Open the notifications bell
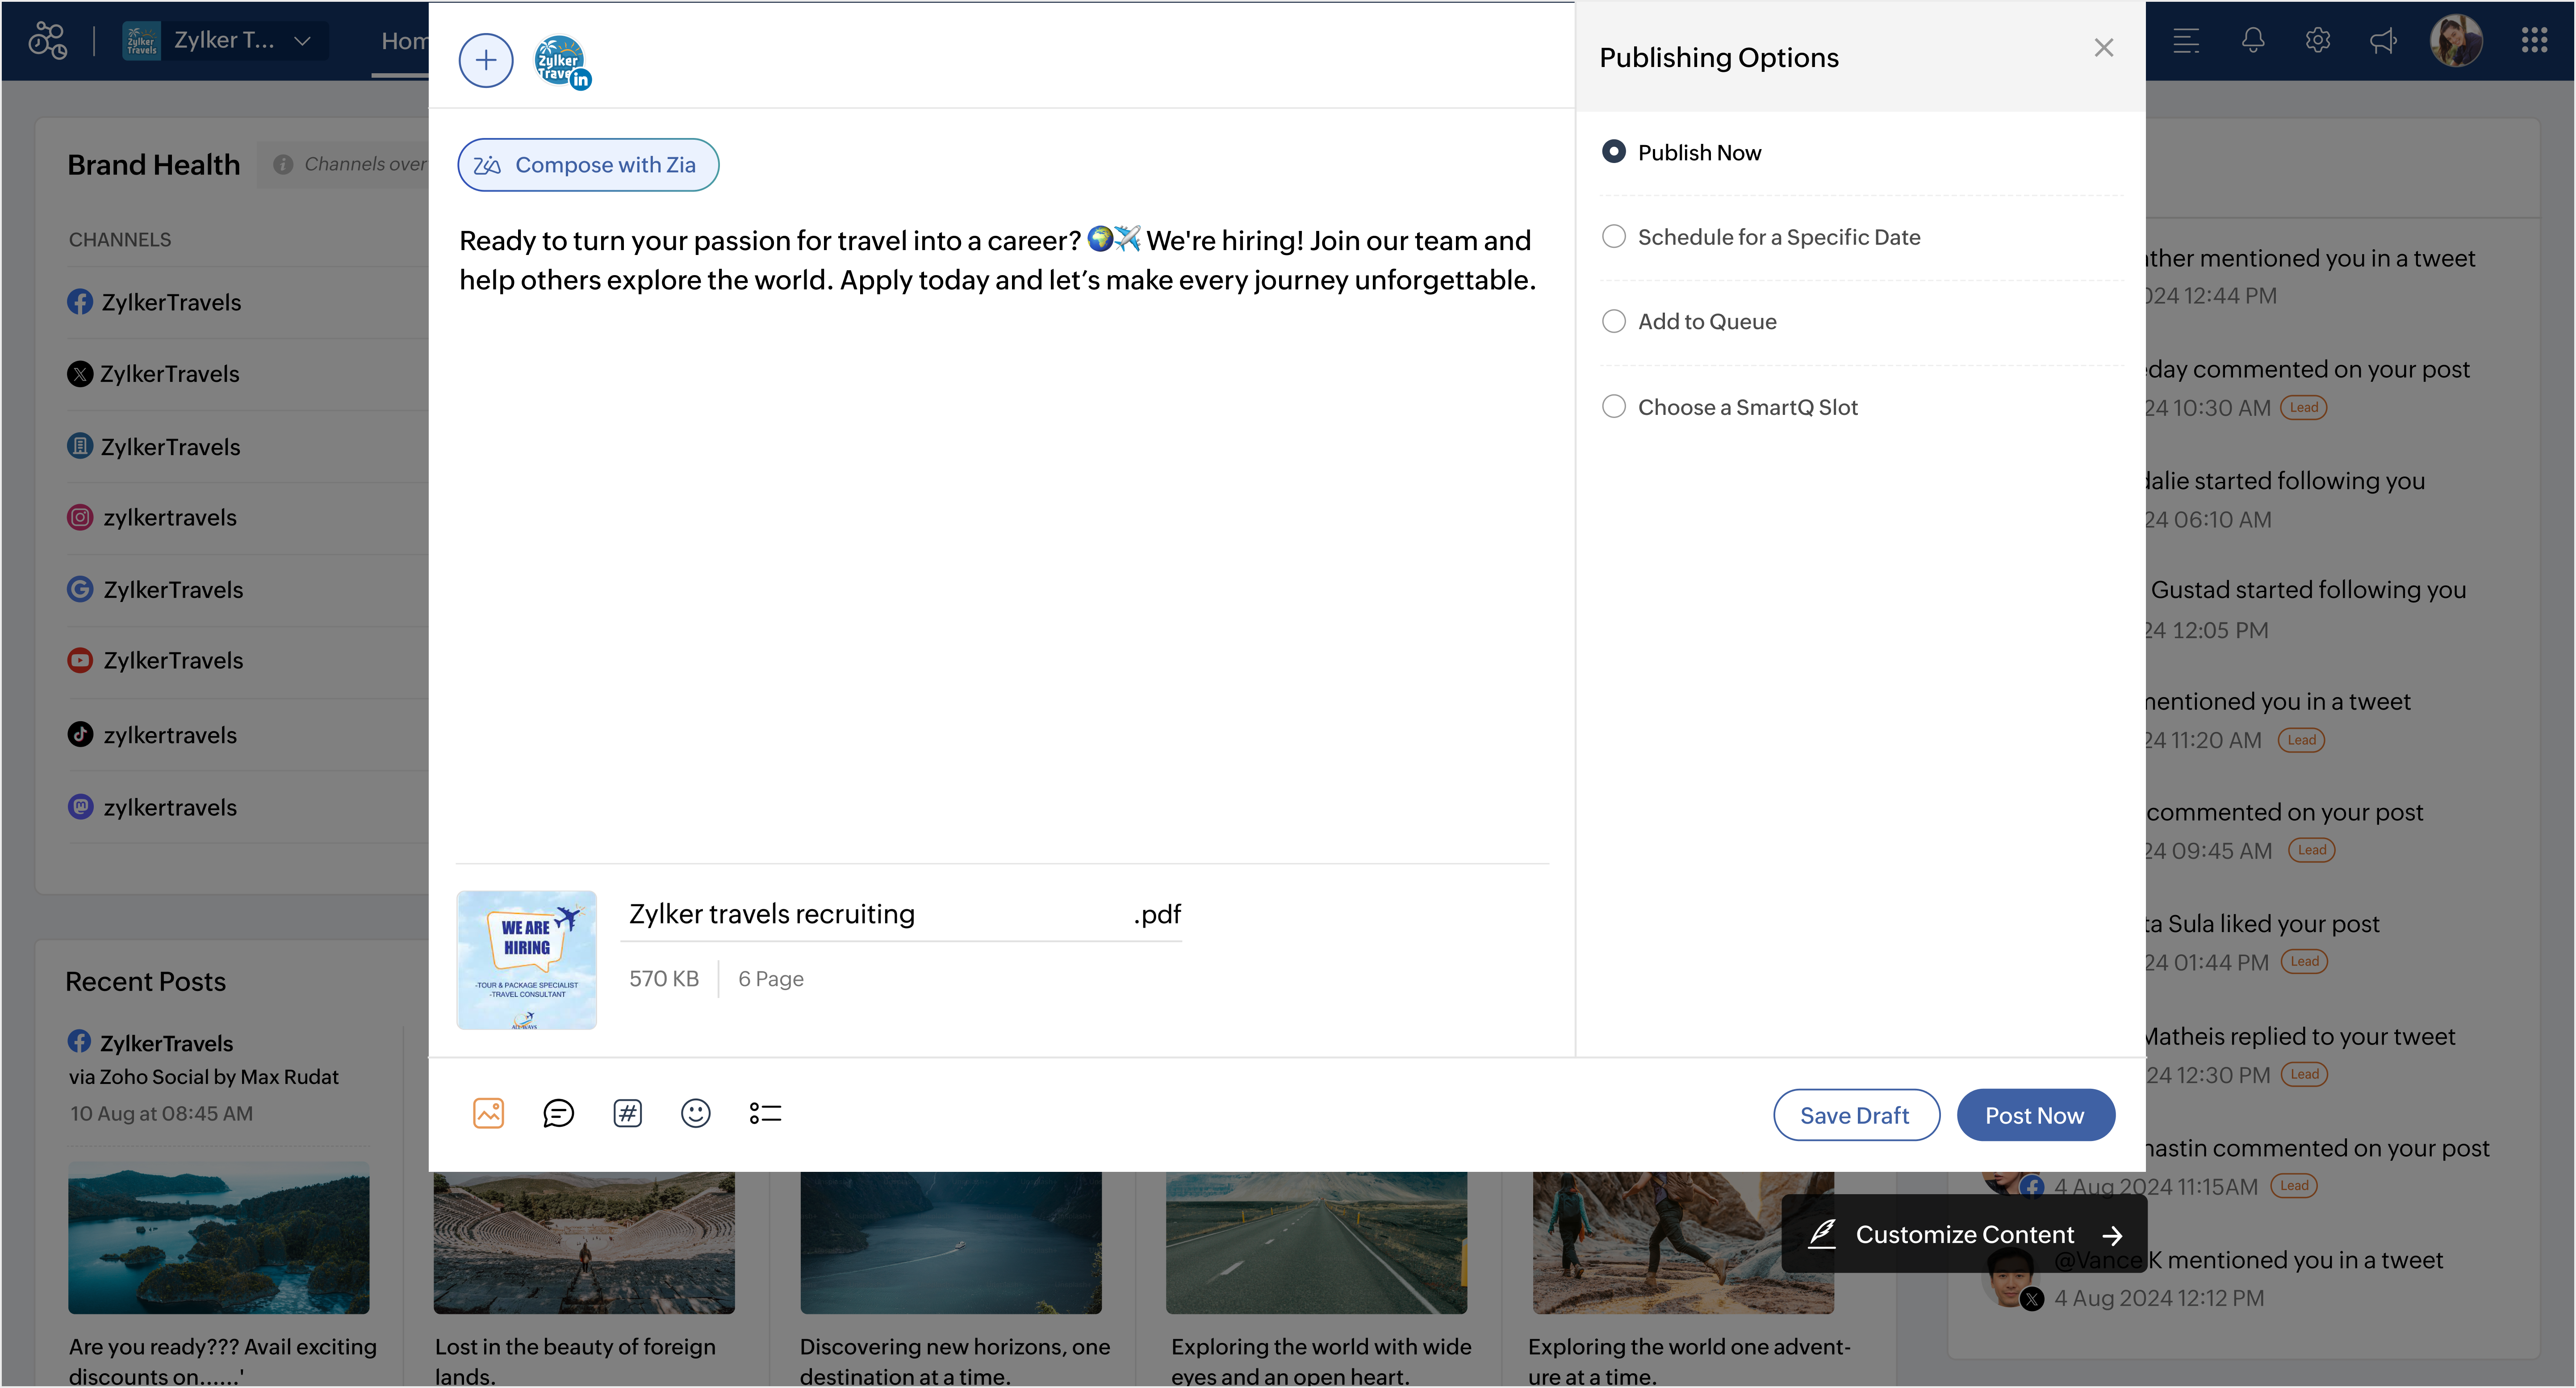This screenshot has width=2576, height=1388. 2252,40
